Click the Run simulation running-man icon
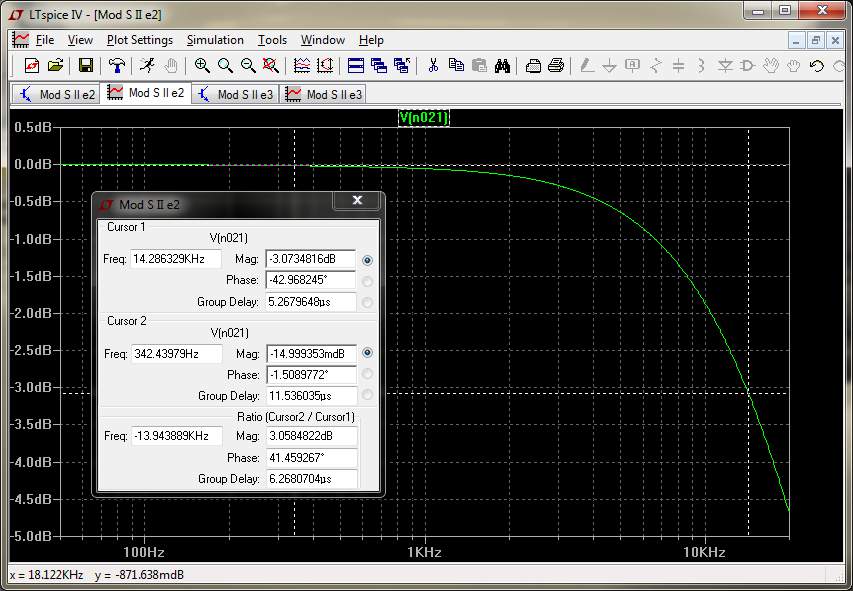Image resolution: width=853 pixels, height=591 pixels. pos(147,66)
